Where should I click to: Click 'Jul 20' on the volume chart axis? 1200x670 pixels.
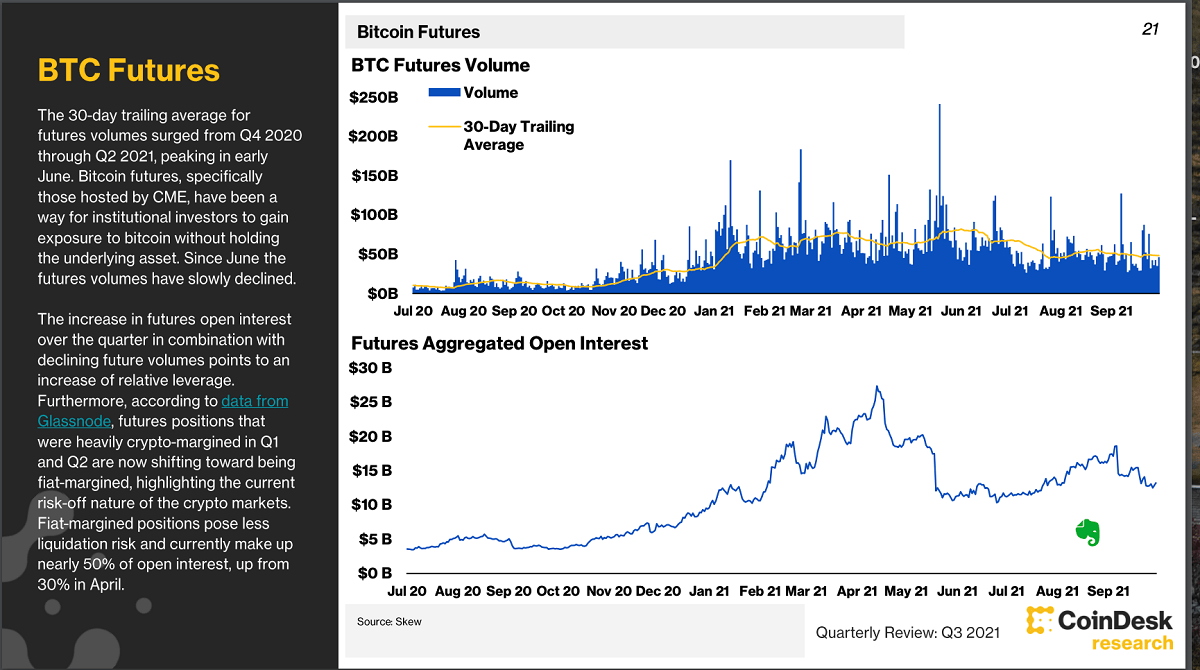[413, 311]
